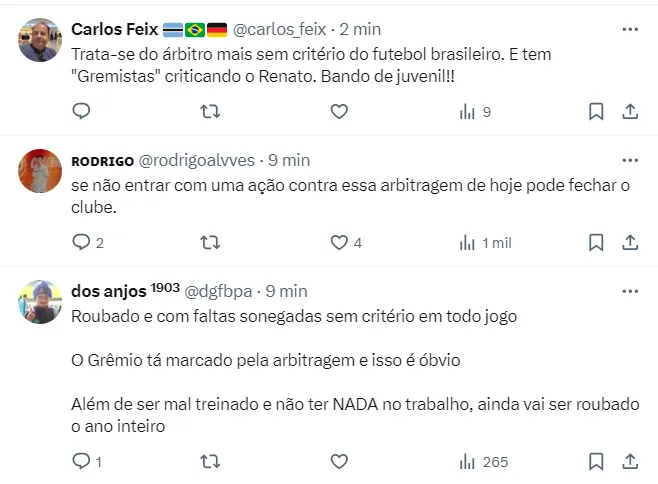Click dos anjos' profile avatar

pos(41,301)
